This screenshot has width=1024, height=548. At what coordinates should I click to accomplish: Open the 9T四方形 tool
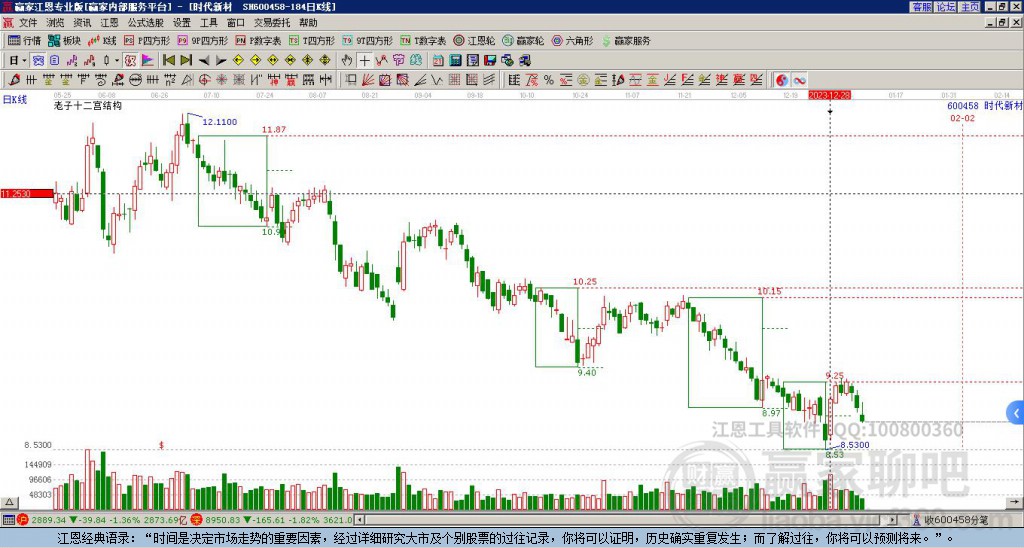pyautogui.click(x=367, y=40)
